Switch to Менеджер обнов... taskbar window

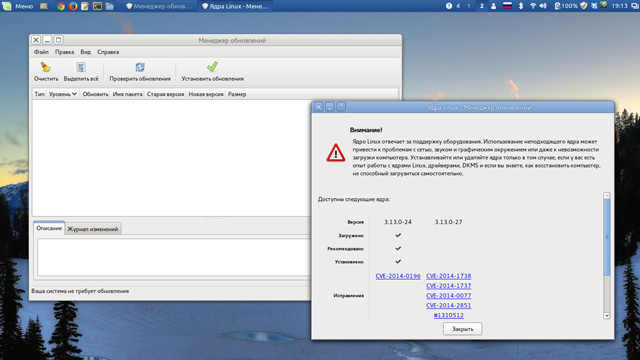tap(158, 6)
